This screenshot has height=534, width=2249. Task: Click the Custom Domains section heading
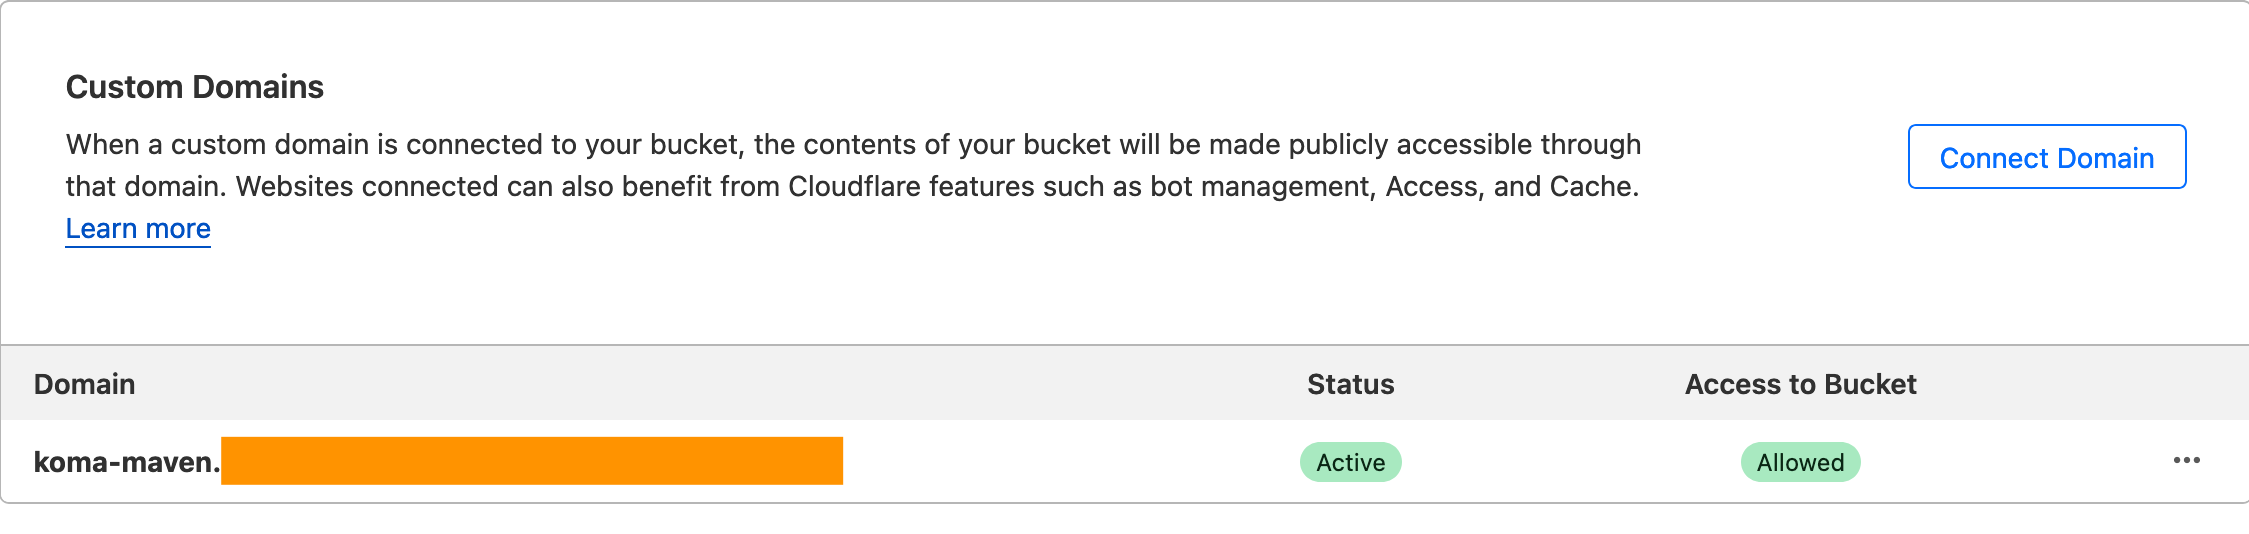click(x=195, y=87)
